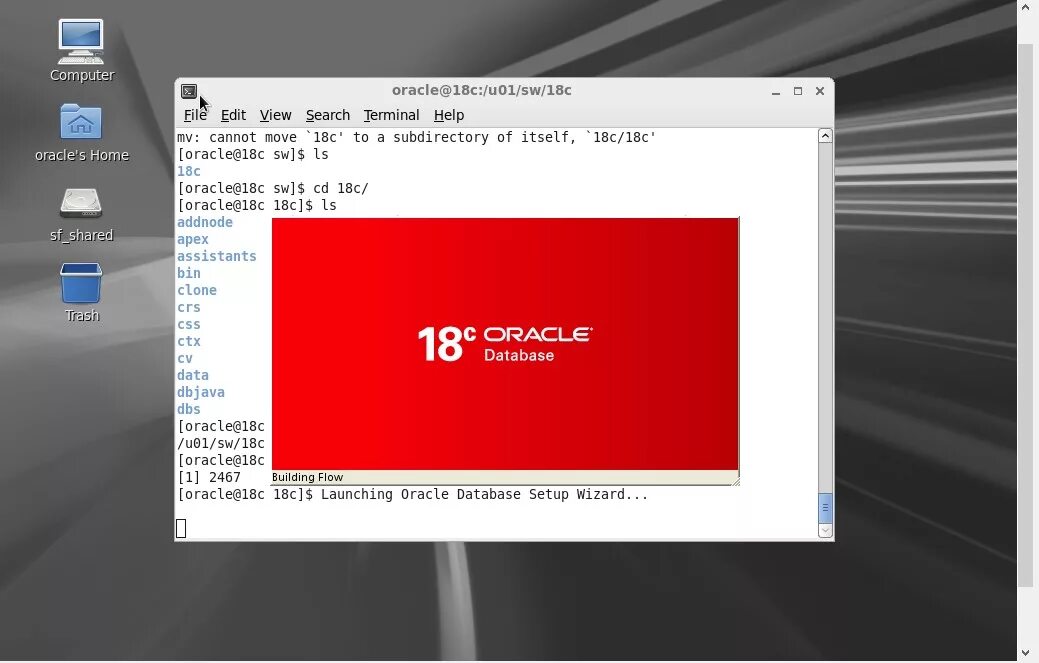1039x663 pixels.
Task: Minimize the terminal window
Action: (x=776, y=91)
